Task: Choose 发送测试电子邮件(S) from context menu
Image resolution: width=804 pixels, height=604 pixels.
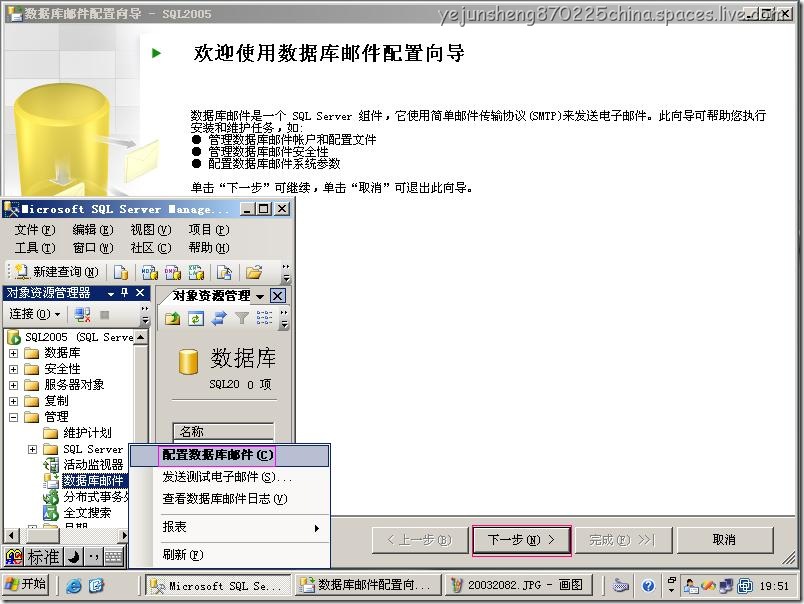Action: (x=229, y=477)
